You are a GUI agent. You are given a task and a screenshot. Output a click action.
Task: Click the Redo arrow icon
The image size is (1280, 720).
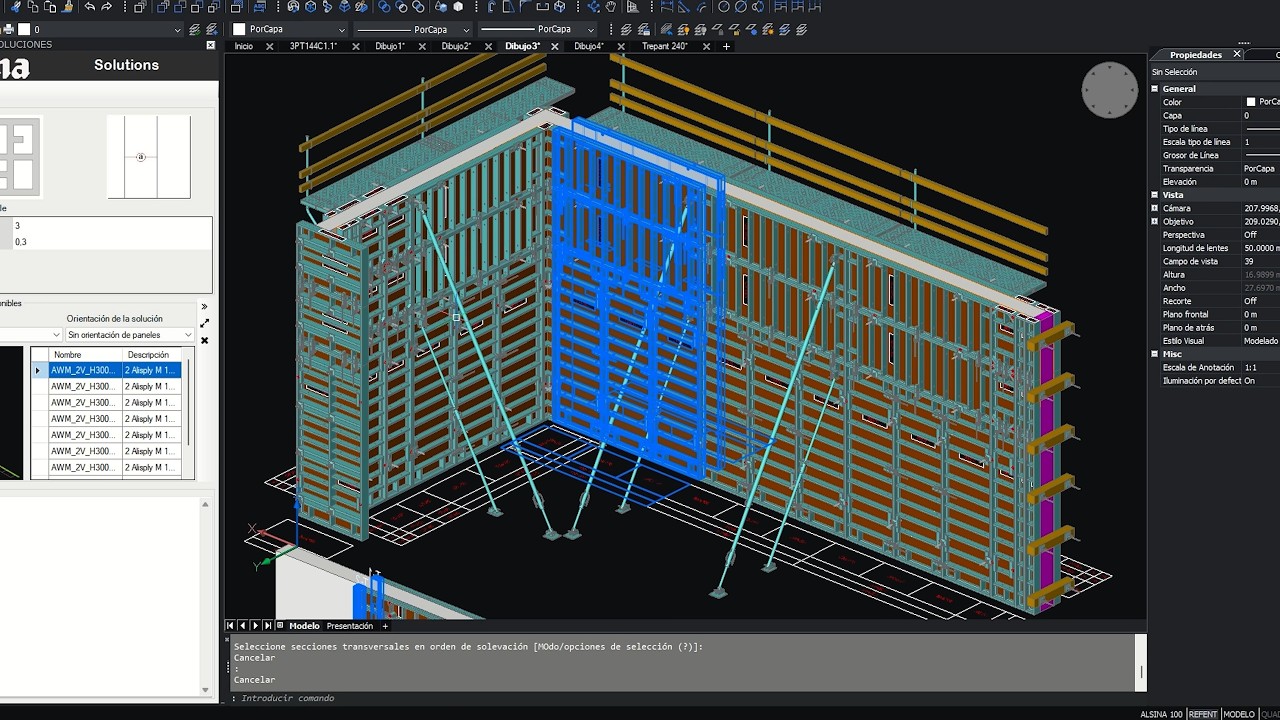(106, 6)
